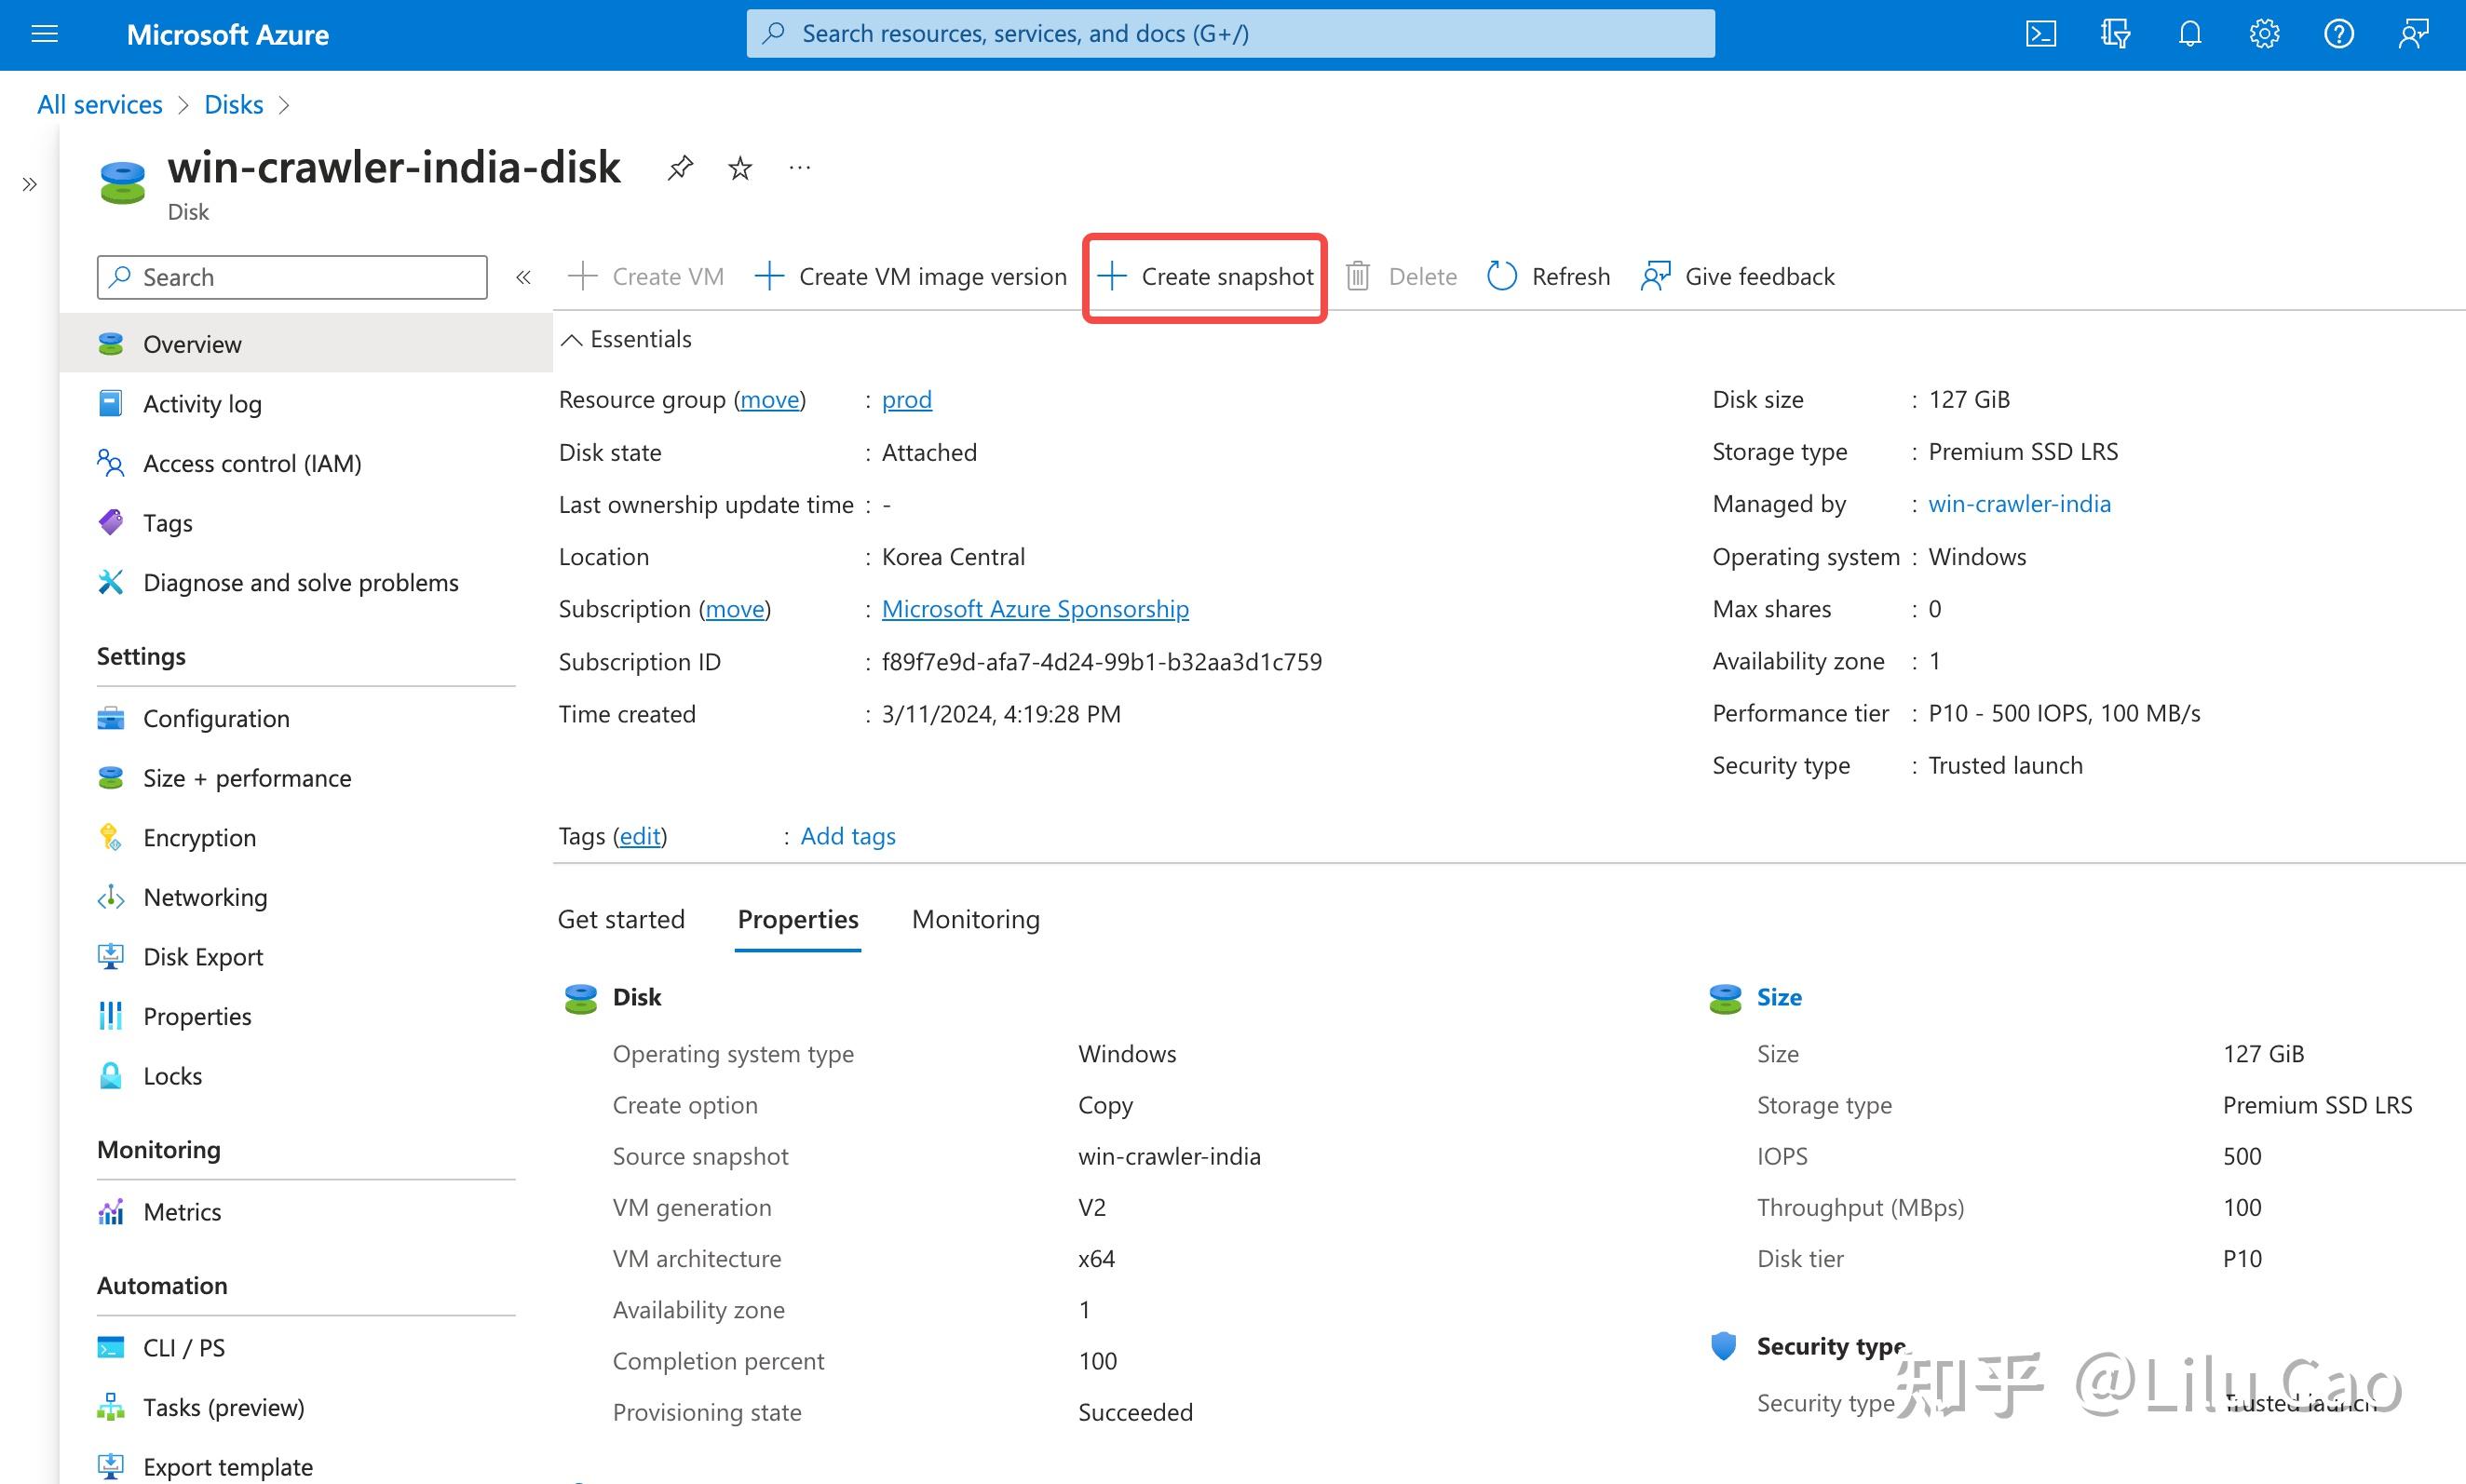Open the top bar feedback icon
Image resolution: width=2466 pixels, height=1484 pixels.
click(2413, 34)
